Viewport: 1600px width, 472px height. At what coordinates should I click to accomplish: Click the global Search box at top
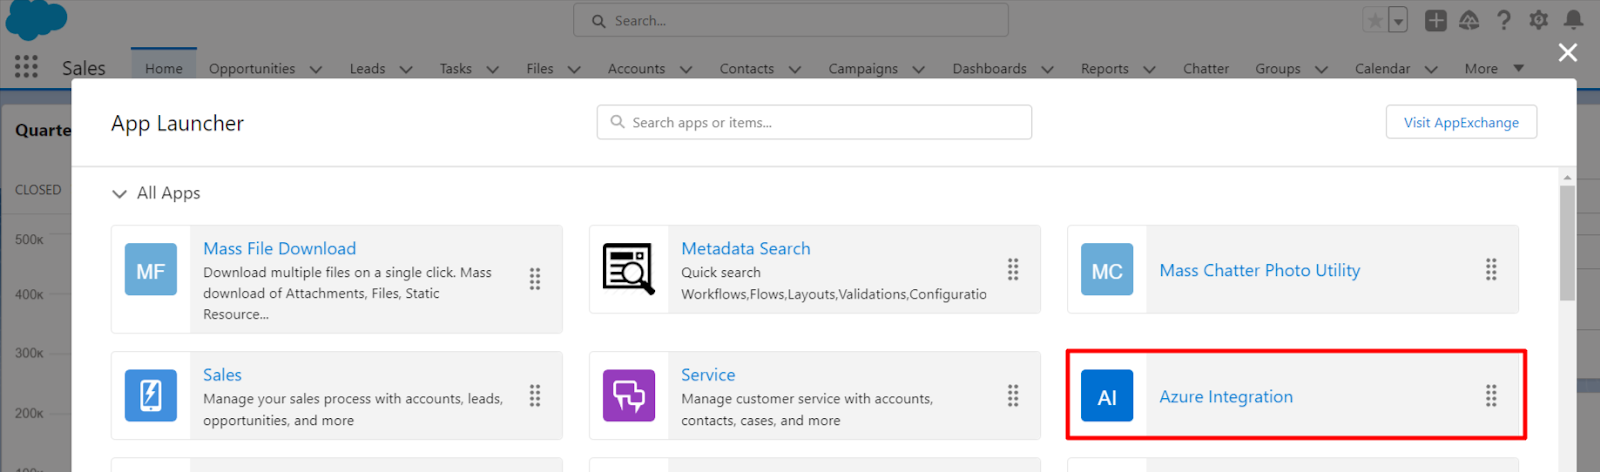pyautogui.click(x=791, y=20)
